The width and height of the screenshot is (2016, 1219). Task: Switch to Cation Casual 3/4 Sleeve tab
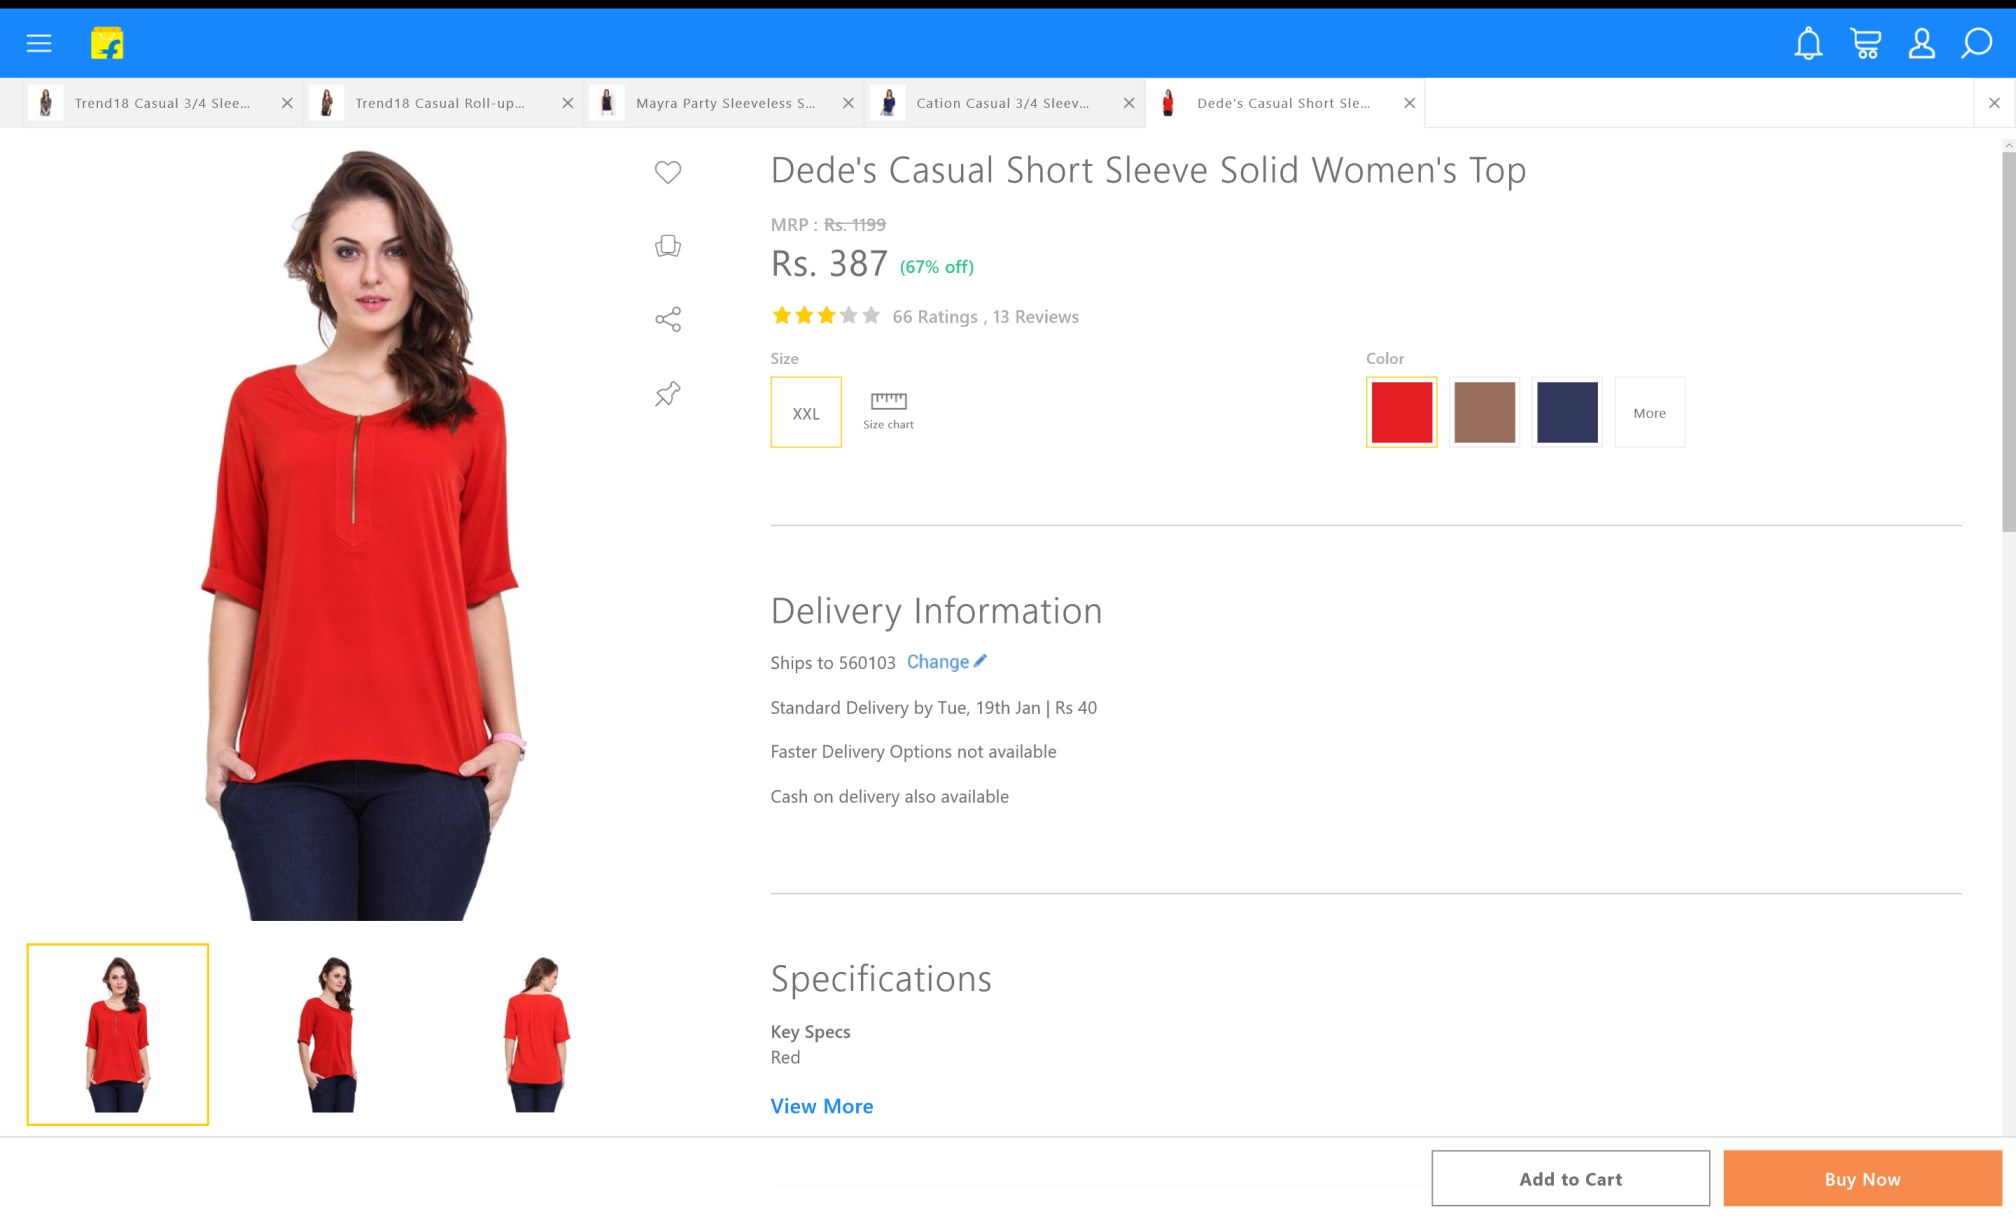[1002, 103]
